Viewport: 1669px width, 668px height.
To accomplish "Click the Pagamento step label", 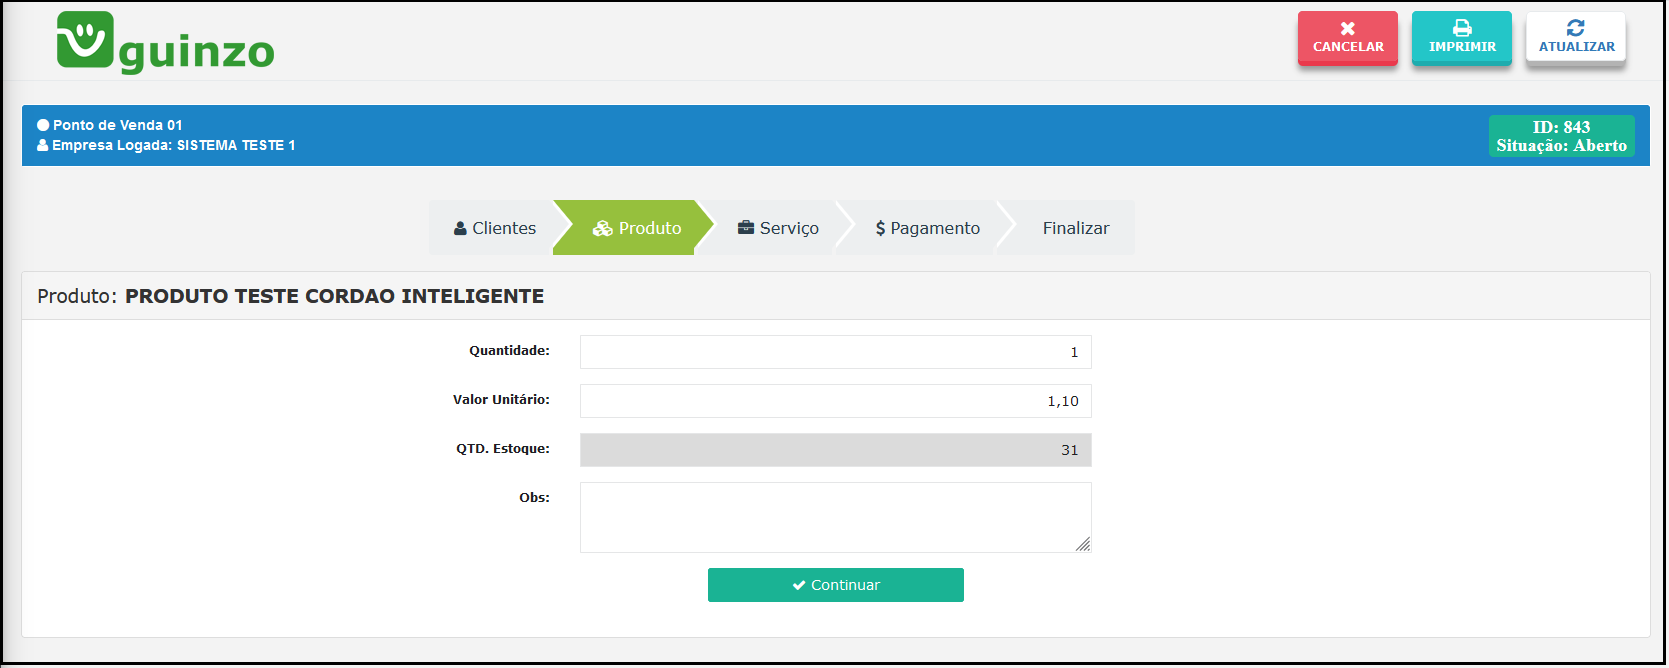I will (x=935, y=228).
